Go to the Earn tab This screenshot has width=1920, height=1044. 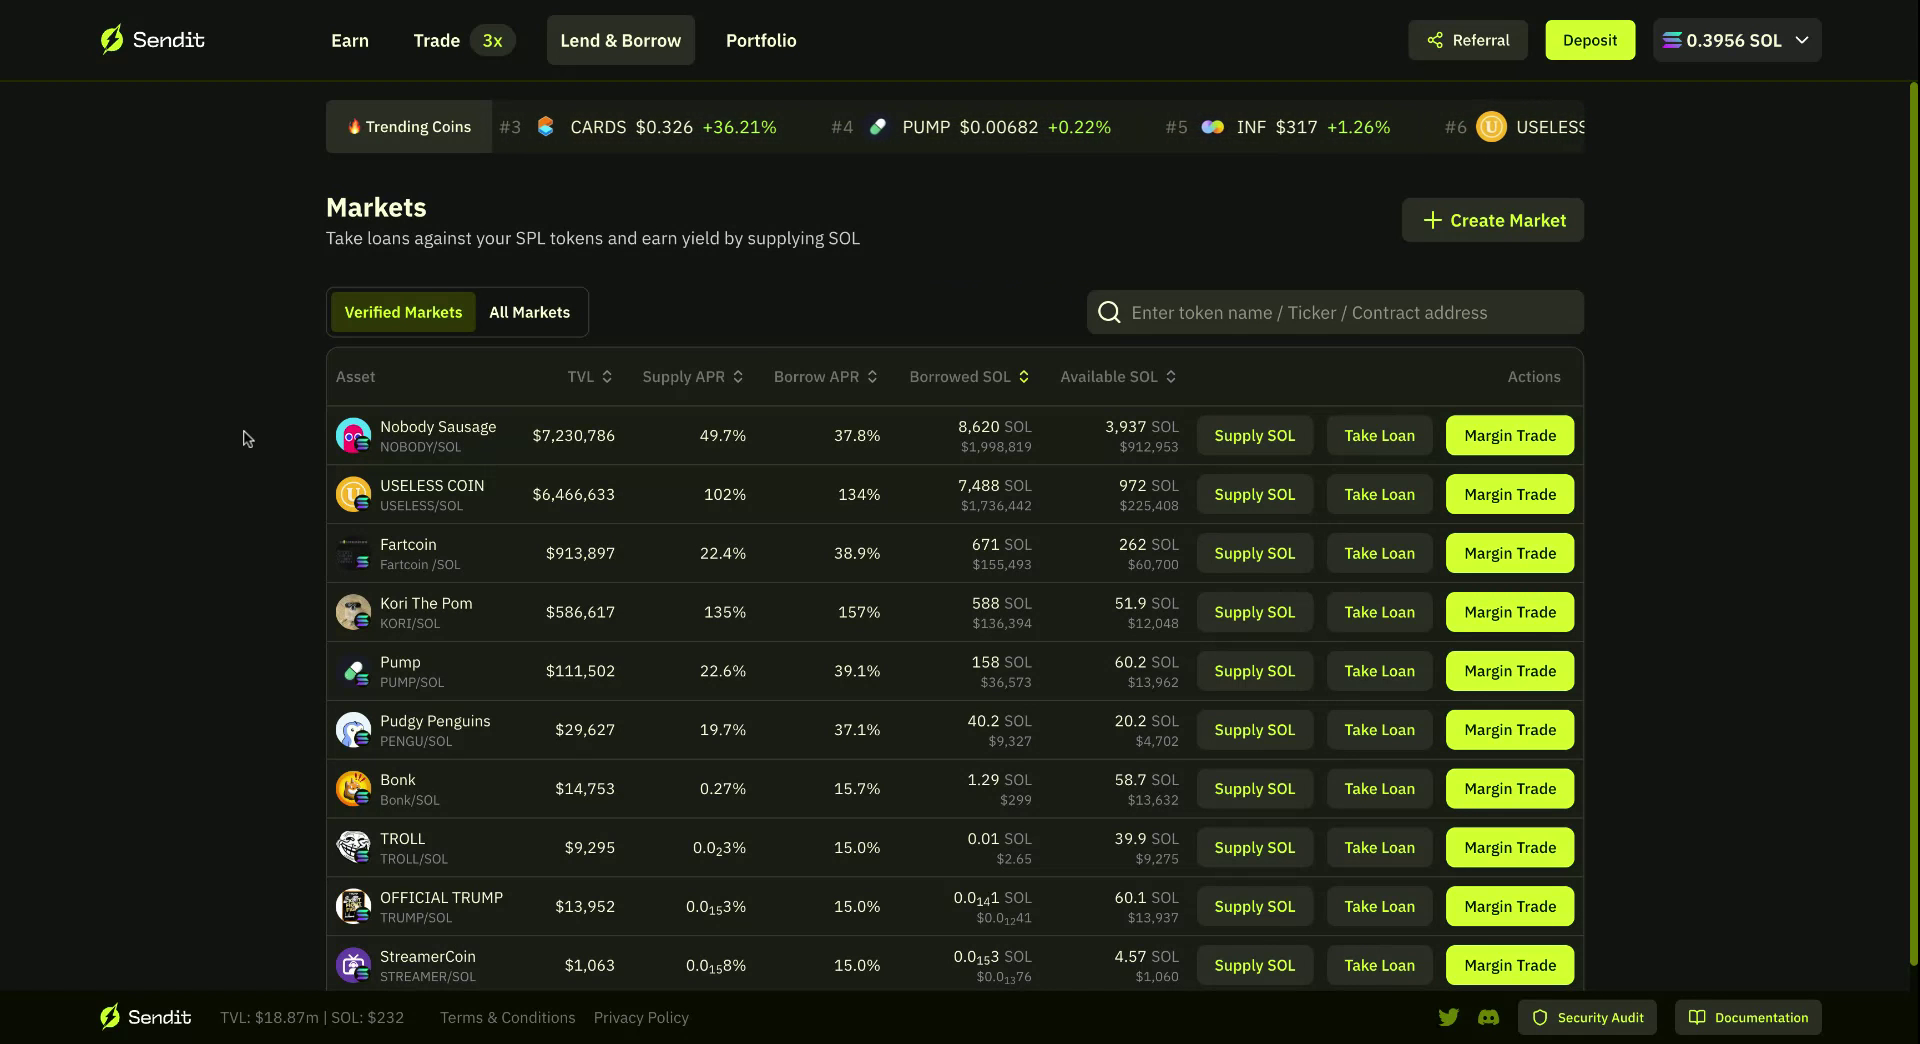point(350,40)
